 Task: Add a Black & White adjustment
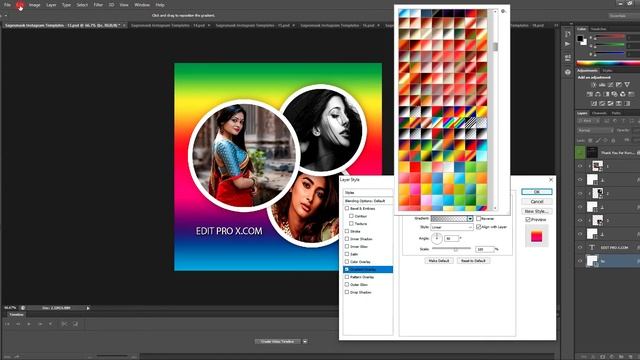606,94
